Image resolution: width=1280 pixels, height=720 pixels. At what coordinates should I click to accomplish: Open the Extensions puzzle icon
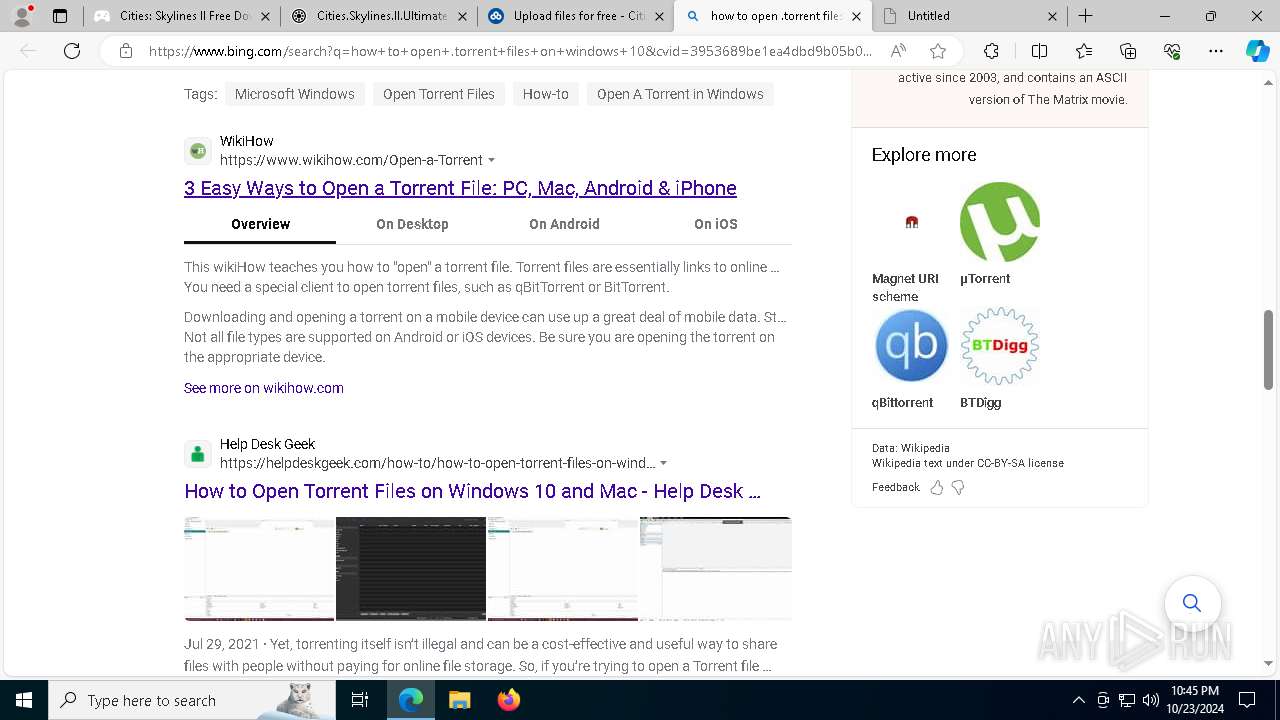[991, 51]
